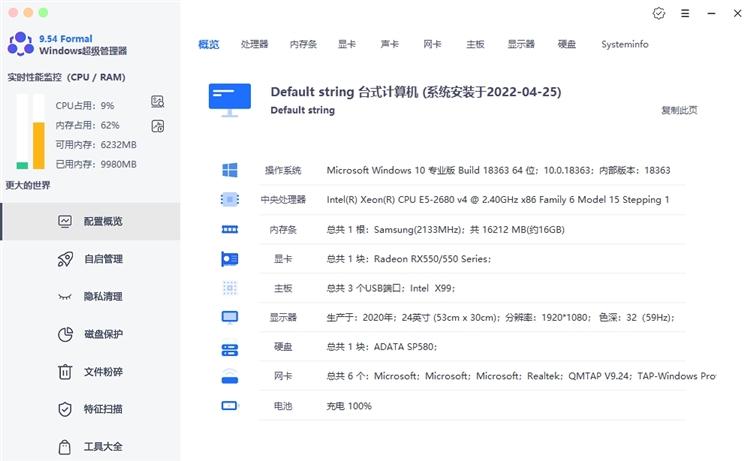Click the battery icon beside 电池
Image resolution: width=750 pixels, height=461 pixels.
click(x=230, y=406)
